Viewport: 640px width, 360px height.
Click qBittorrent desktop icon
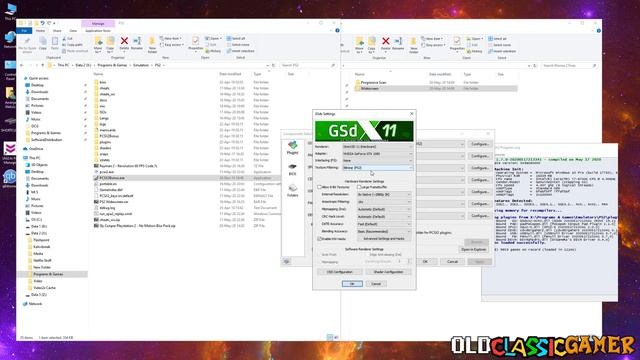[x=9, y=178]
